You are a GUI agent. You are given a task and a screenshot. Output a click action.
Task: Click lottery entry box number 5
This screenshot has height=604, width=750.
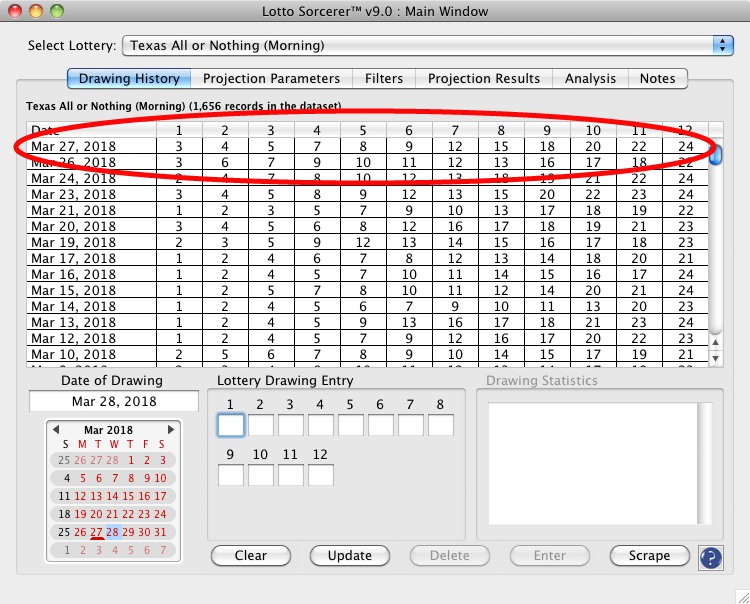click(x=351, y=425)
